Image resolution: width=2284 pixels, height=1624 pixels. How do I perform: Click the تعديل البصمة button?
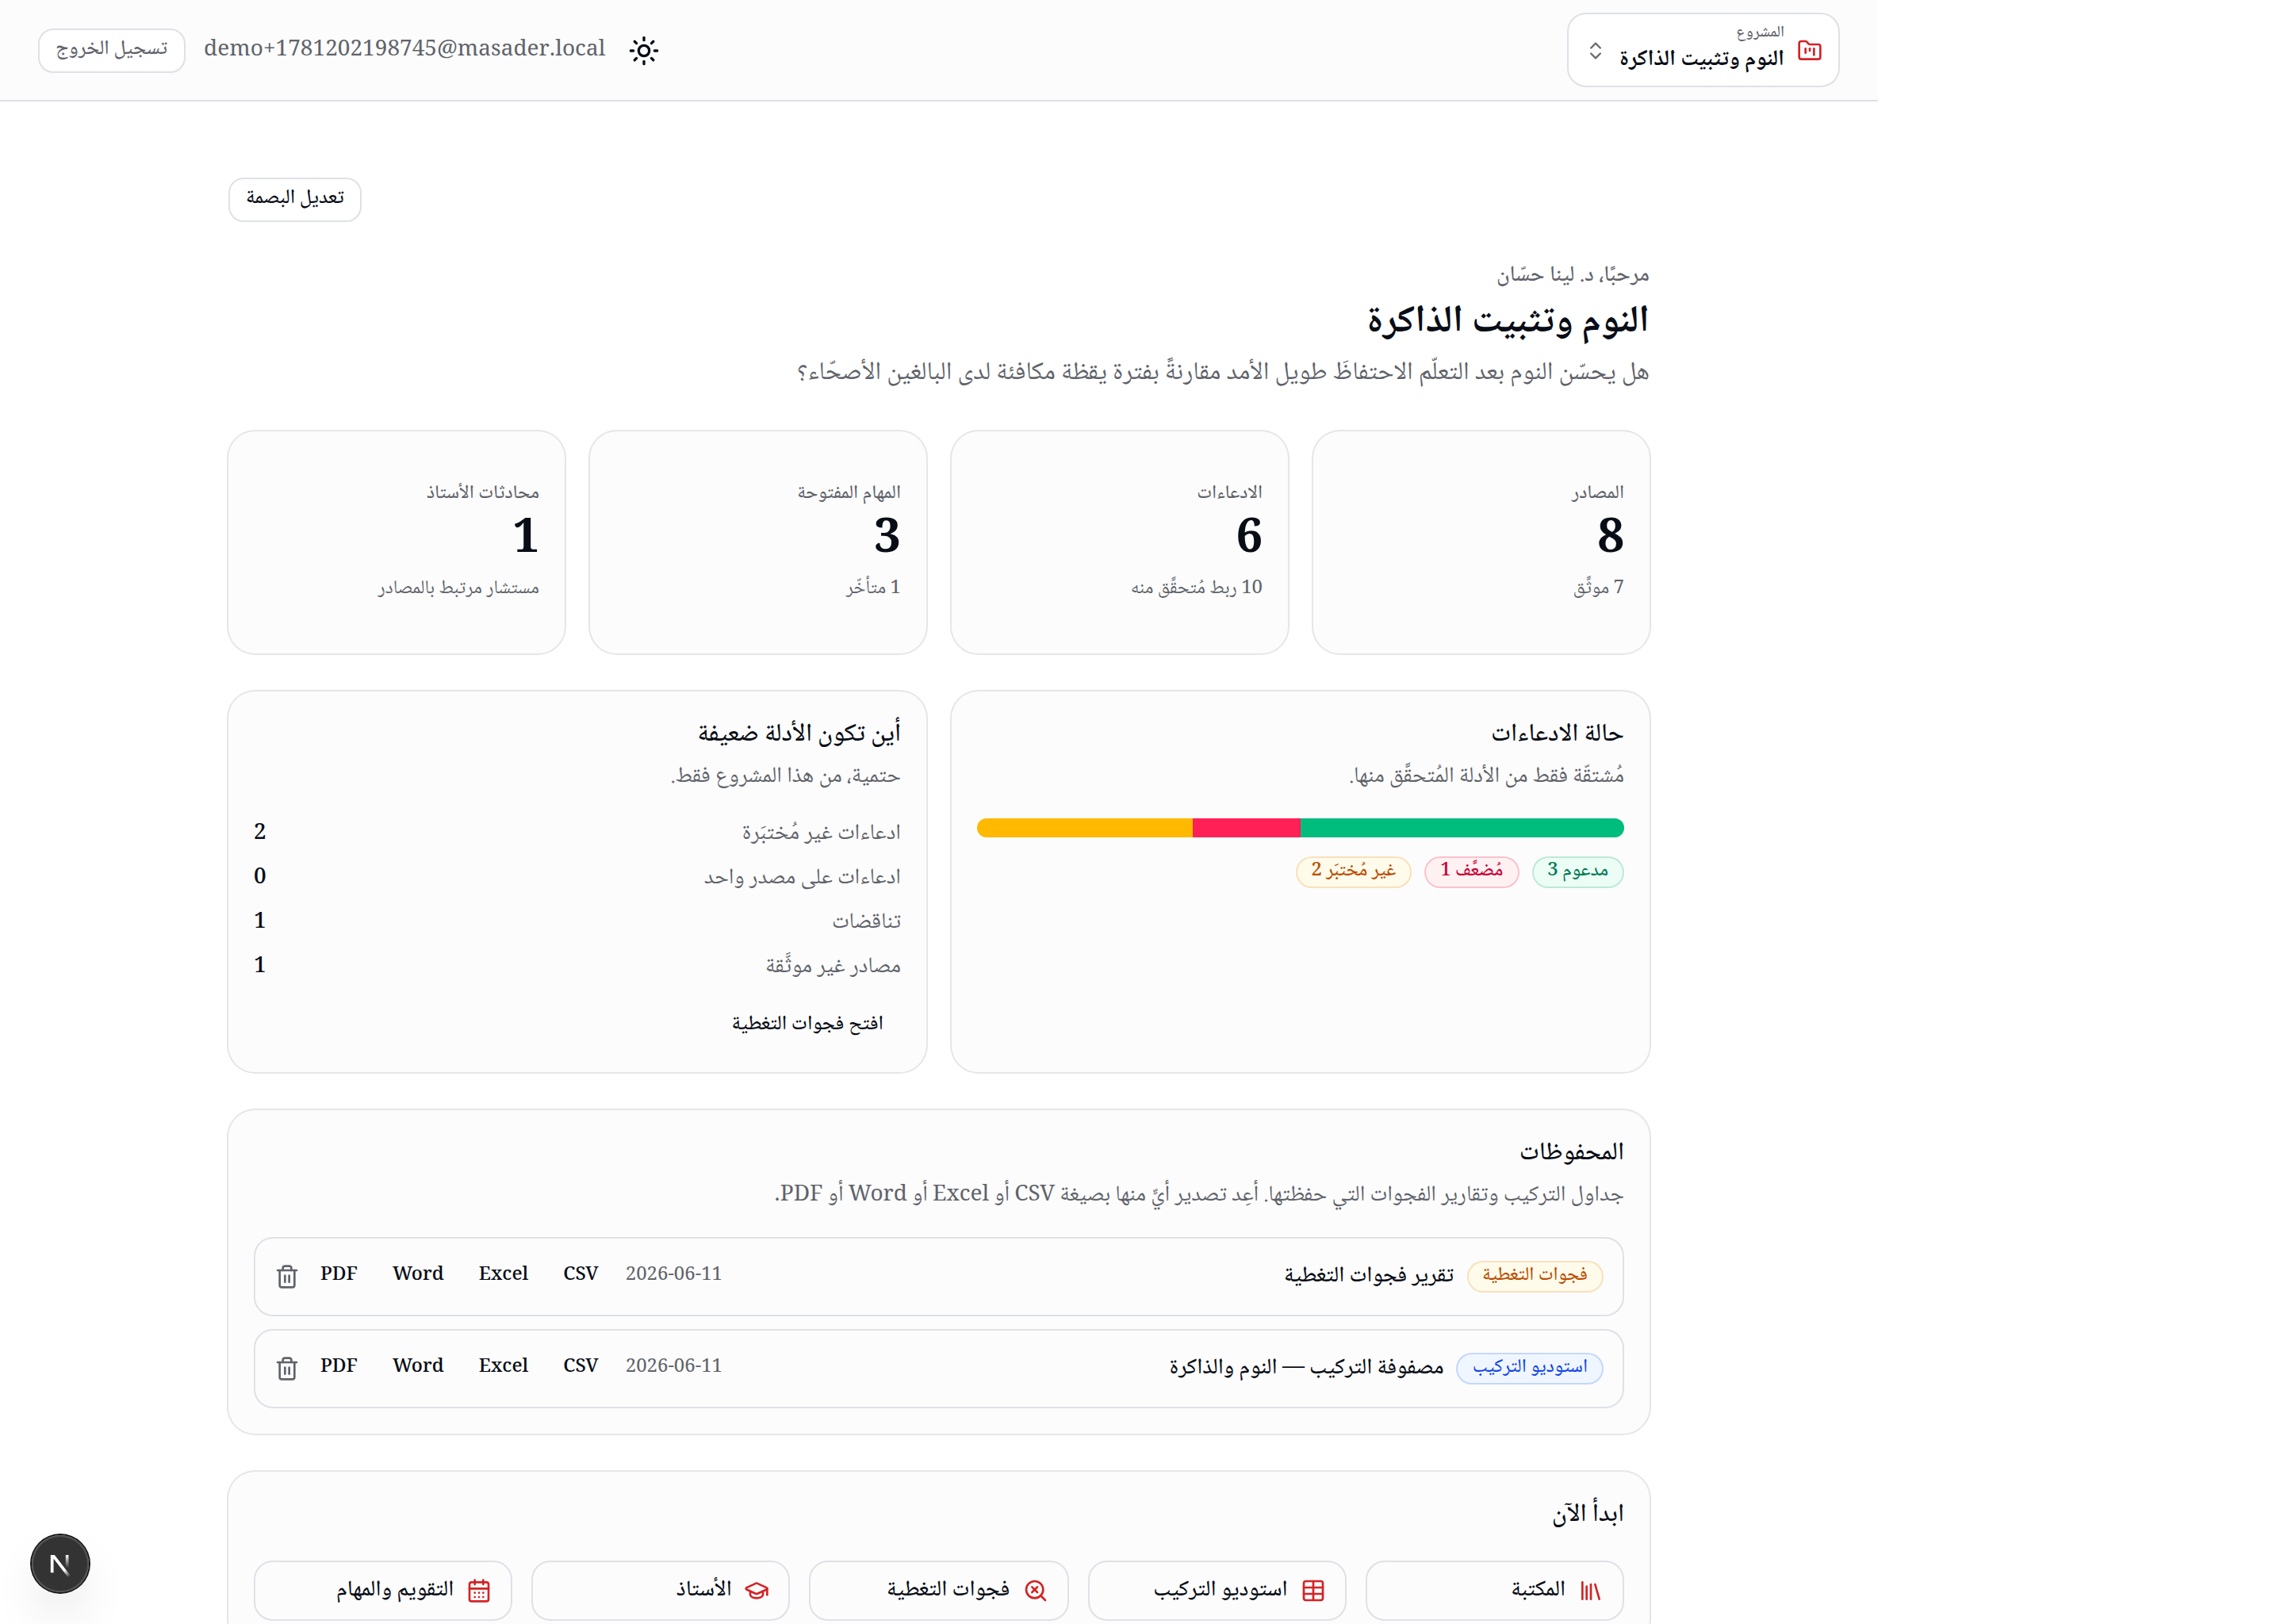(295, 199)
